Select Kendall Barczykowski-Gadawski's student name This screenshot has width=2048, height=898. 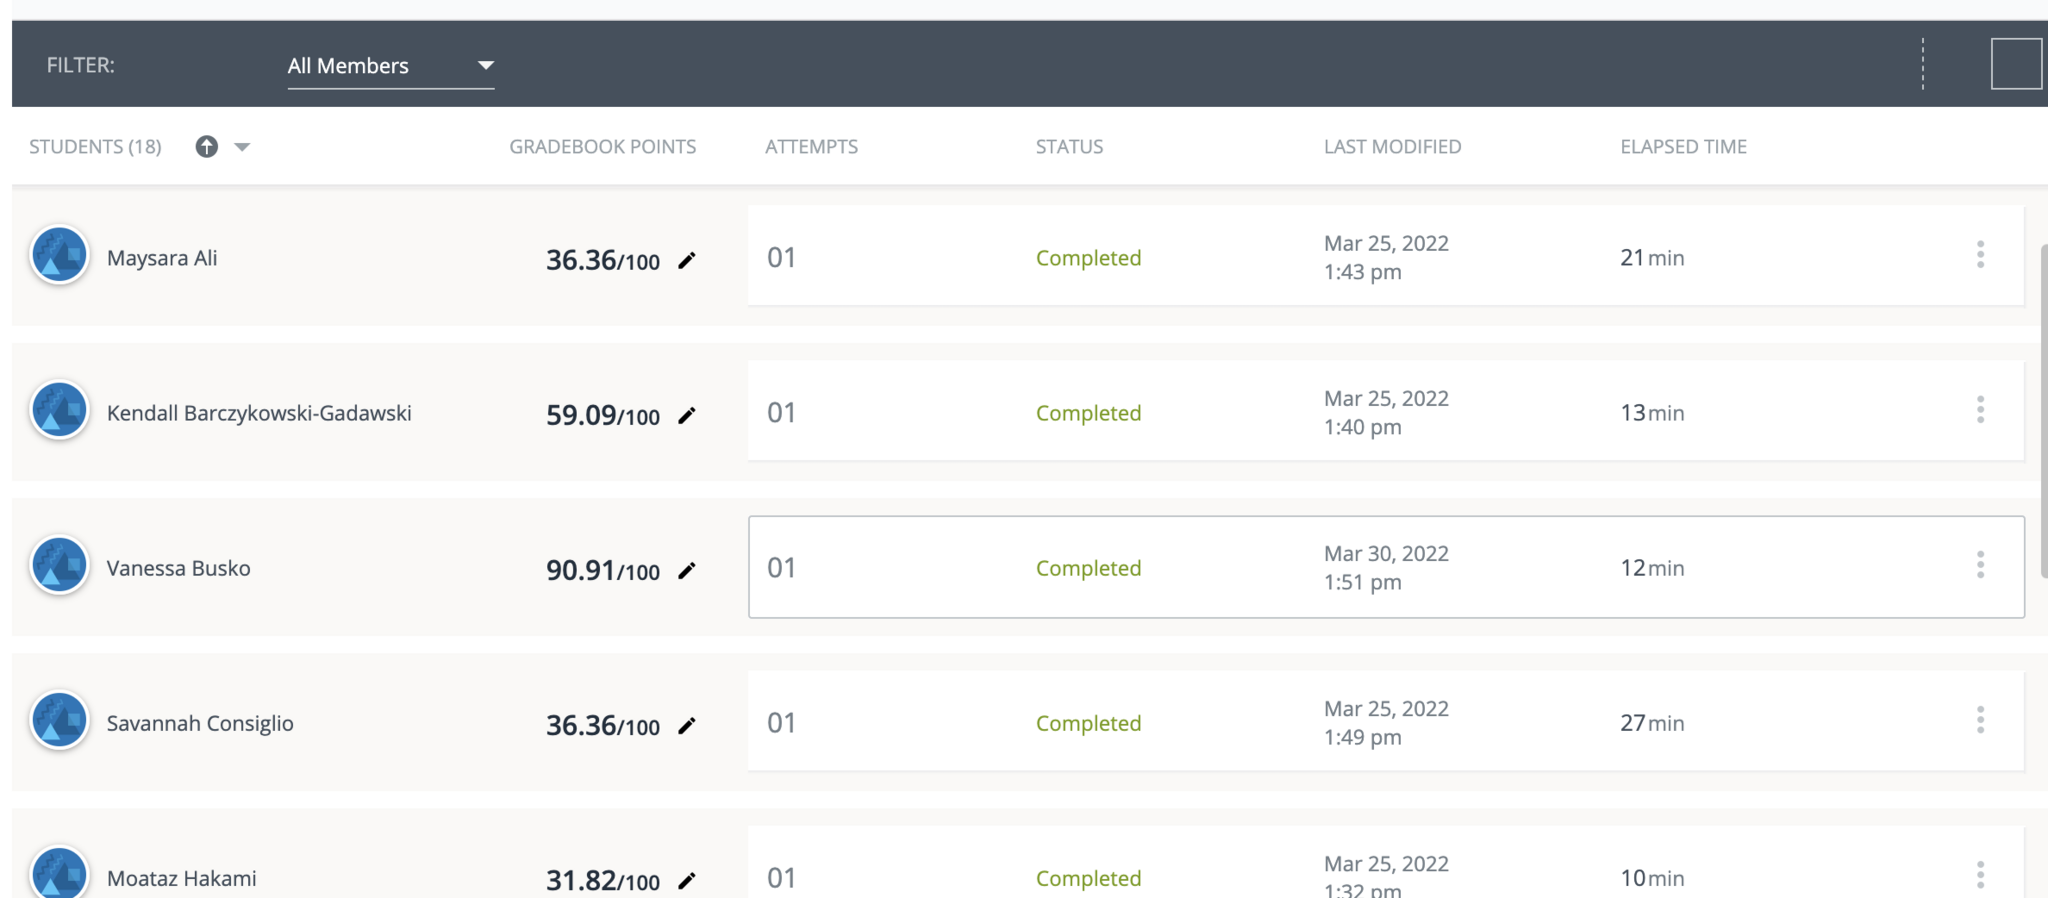(x=259, y=413)
